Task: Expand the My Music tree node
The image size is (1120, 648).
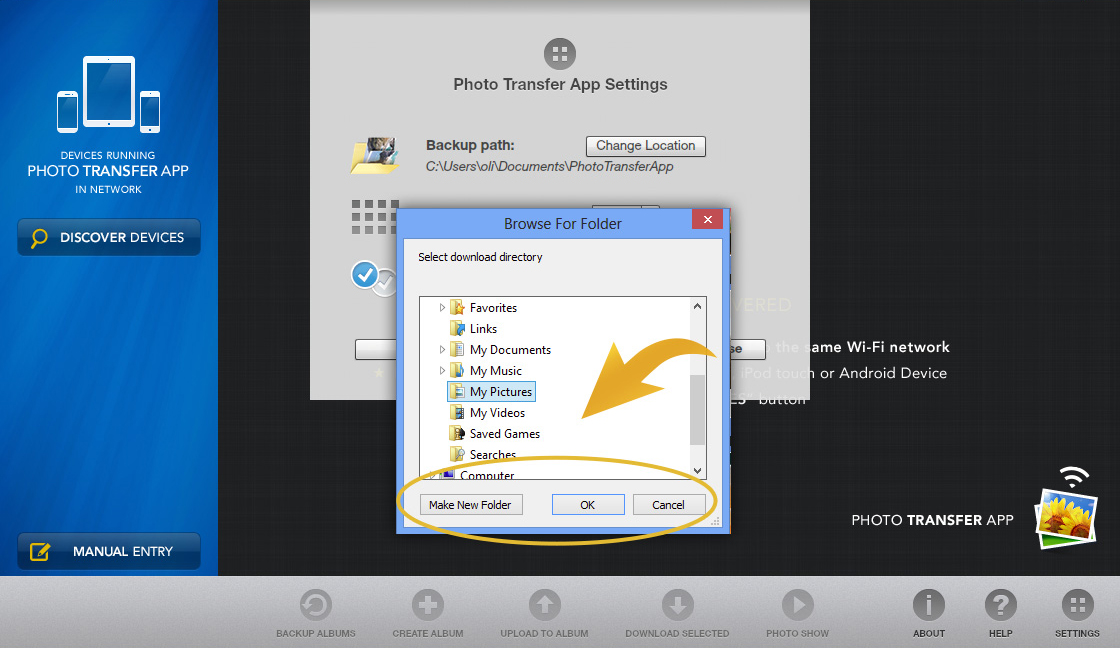Action: (441, 371)
